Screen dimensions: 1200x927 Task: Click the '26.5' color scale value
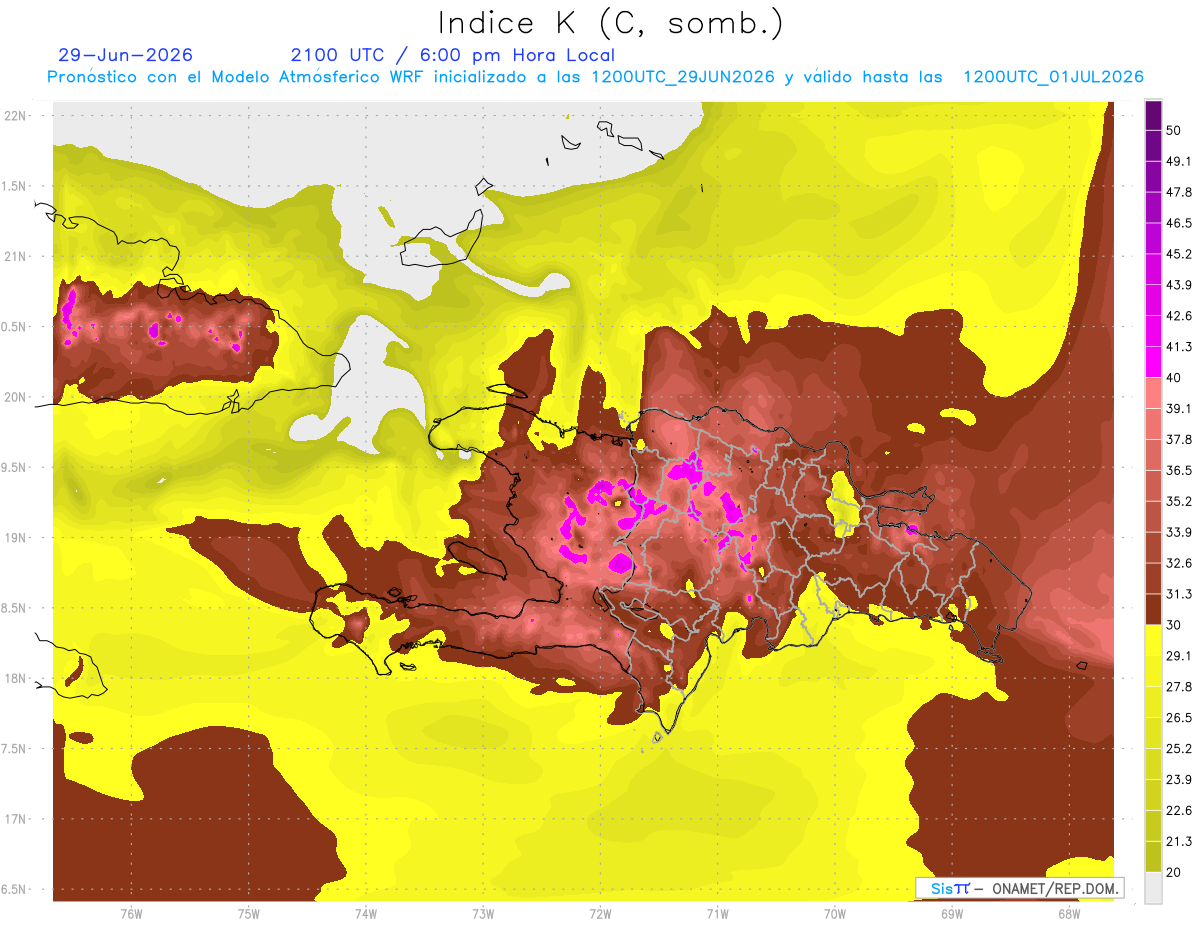(1179, 718)
